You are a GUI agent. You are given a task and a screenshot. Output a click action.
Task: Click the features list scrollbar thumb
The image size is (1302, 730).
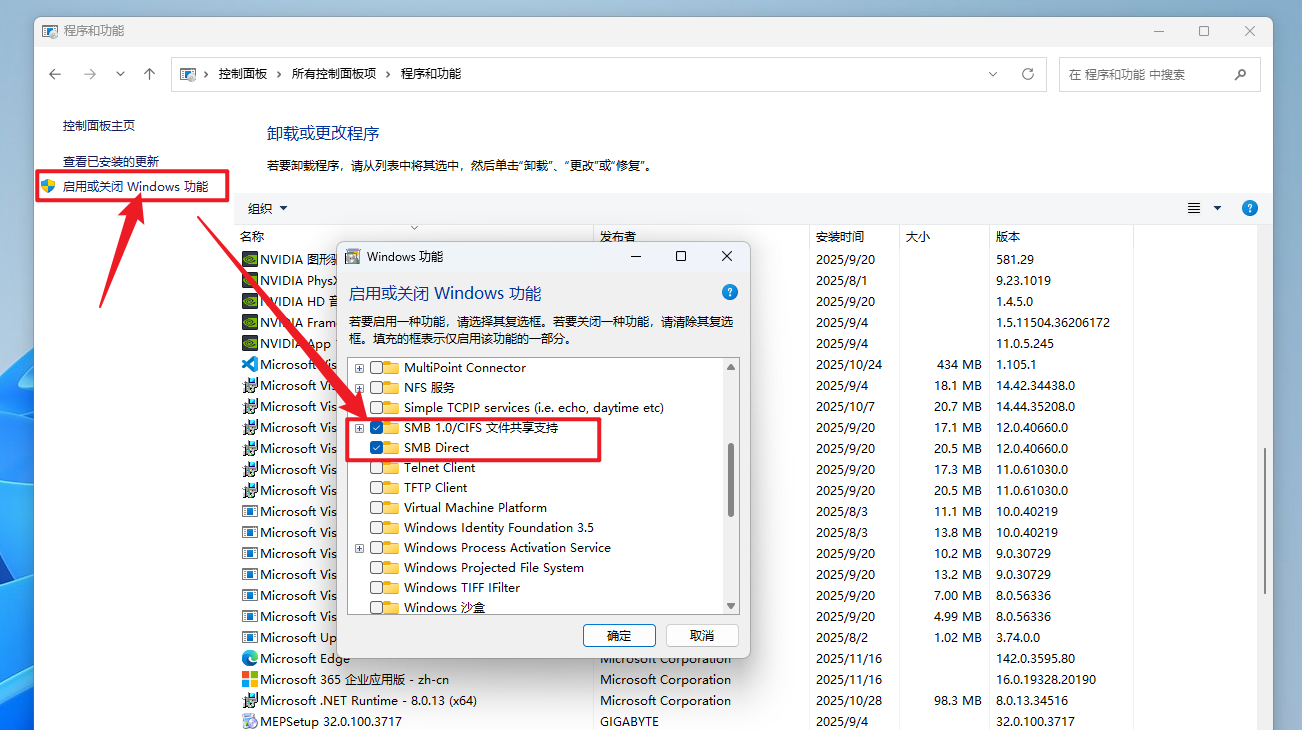tap(731, 480)
